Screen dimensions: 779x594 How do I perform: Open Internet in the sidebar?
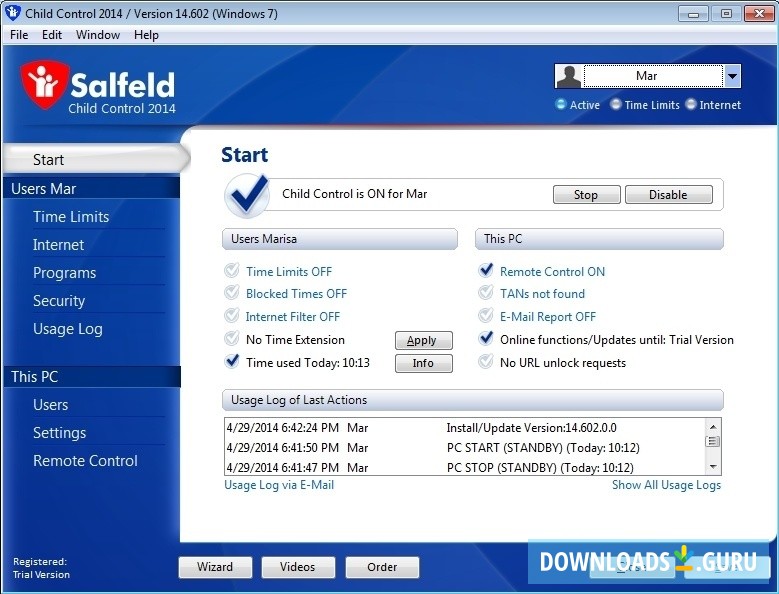[58, 244]
